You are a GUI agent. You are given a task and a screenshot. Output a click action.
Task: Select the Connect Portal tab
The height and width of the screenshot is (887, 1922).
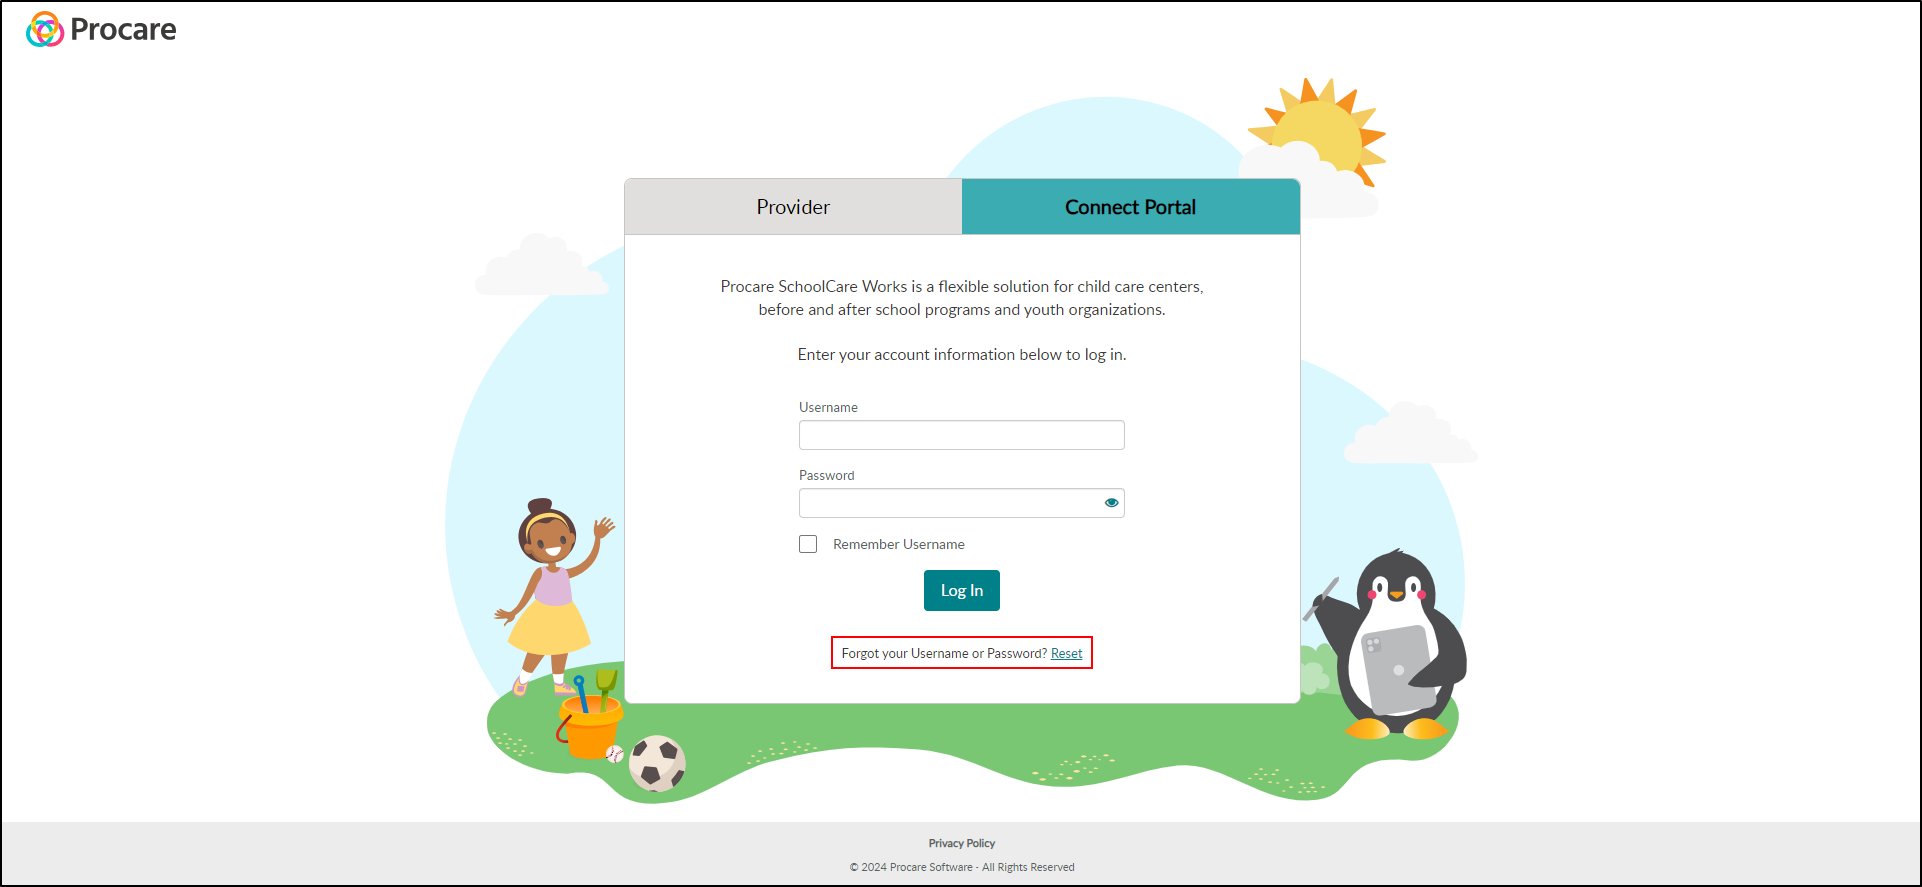1131,207
